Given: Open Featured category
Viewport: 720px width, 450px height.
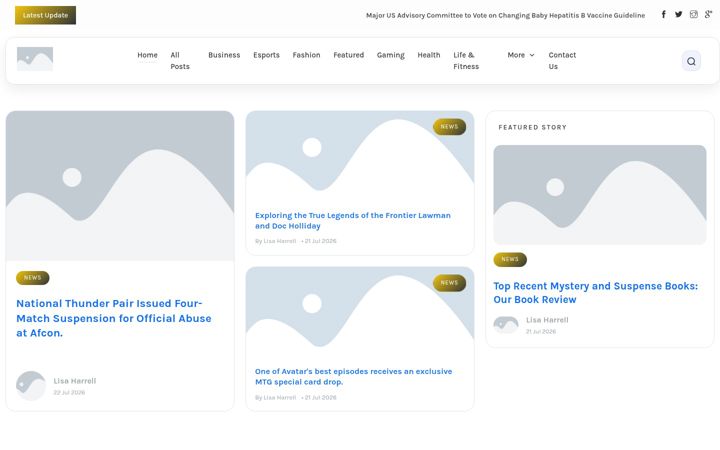Looking at the screenshot, I should tap(349, 55).
